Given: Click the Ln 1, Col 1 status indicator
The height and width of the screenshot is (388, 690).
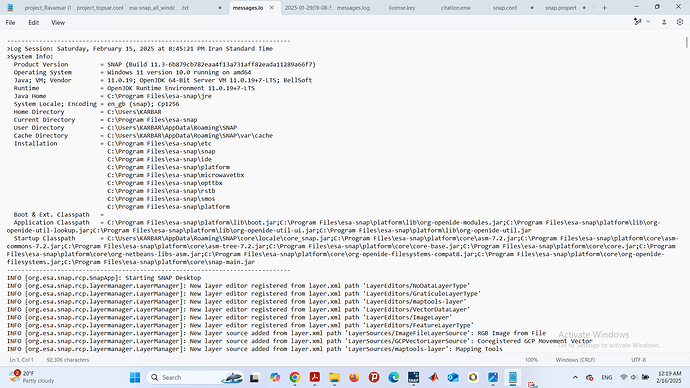Looking at the screenshot, I should click(x=22, y=360).
